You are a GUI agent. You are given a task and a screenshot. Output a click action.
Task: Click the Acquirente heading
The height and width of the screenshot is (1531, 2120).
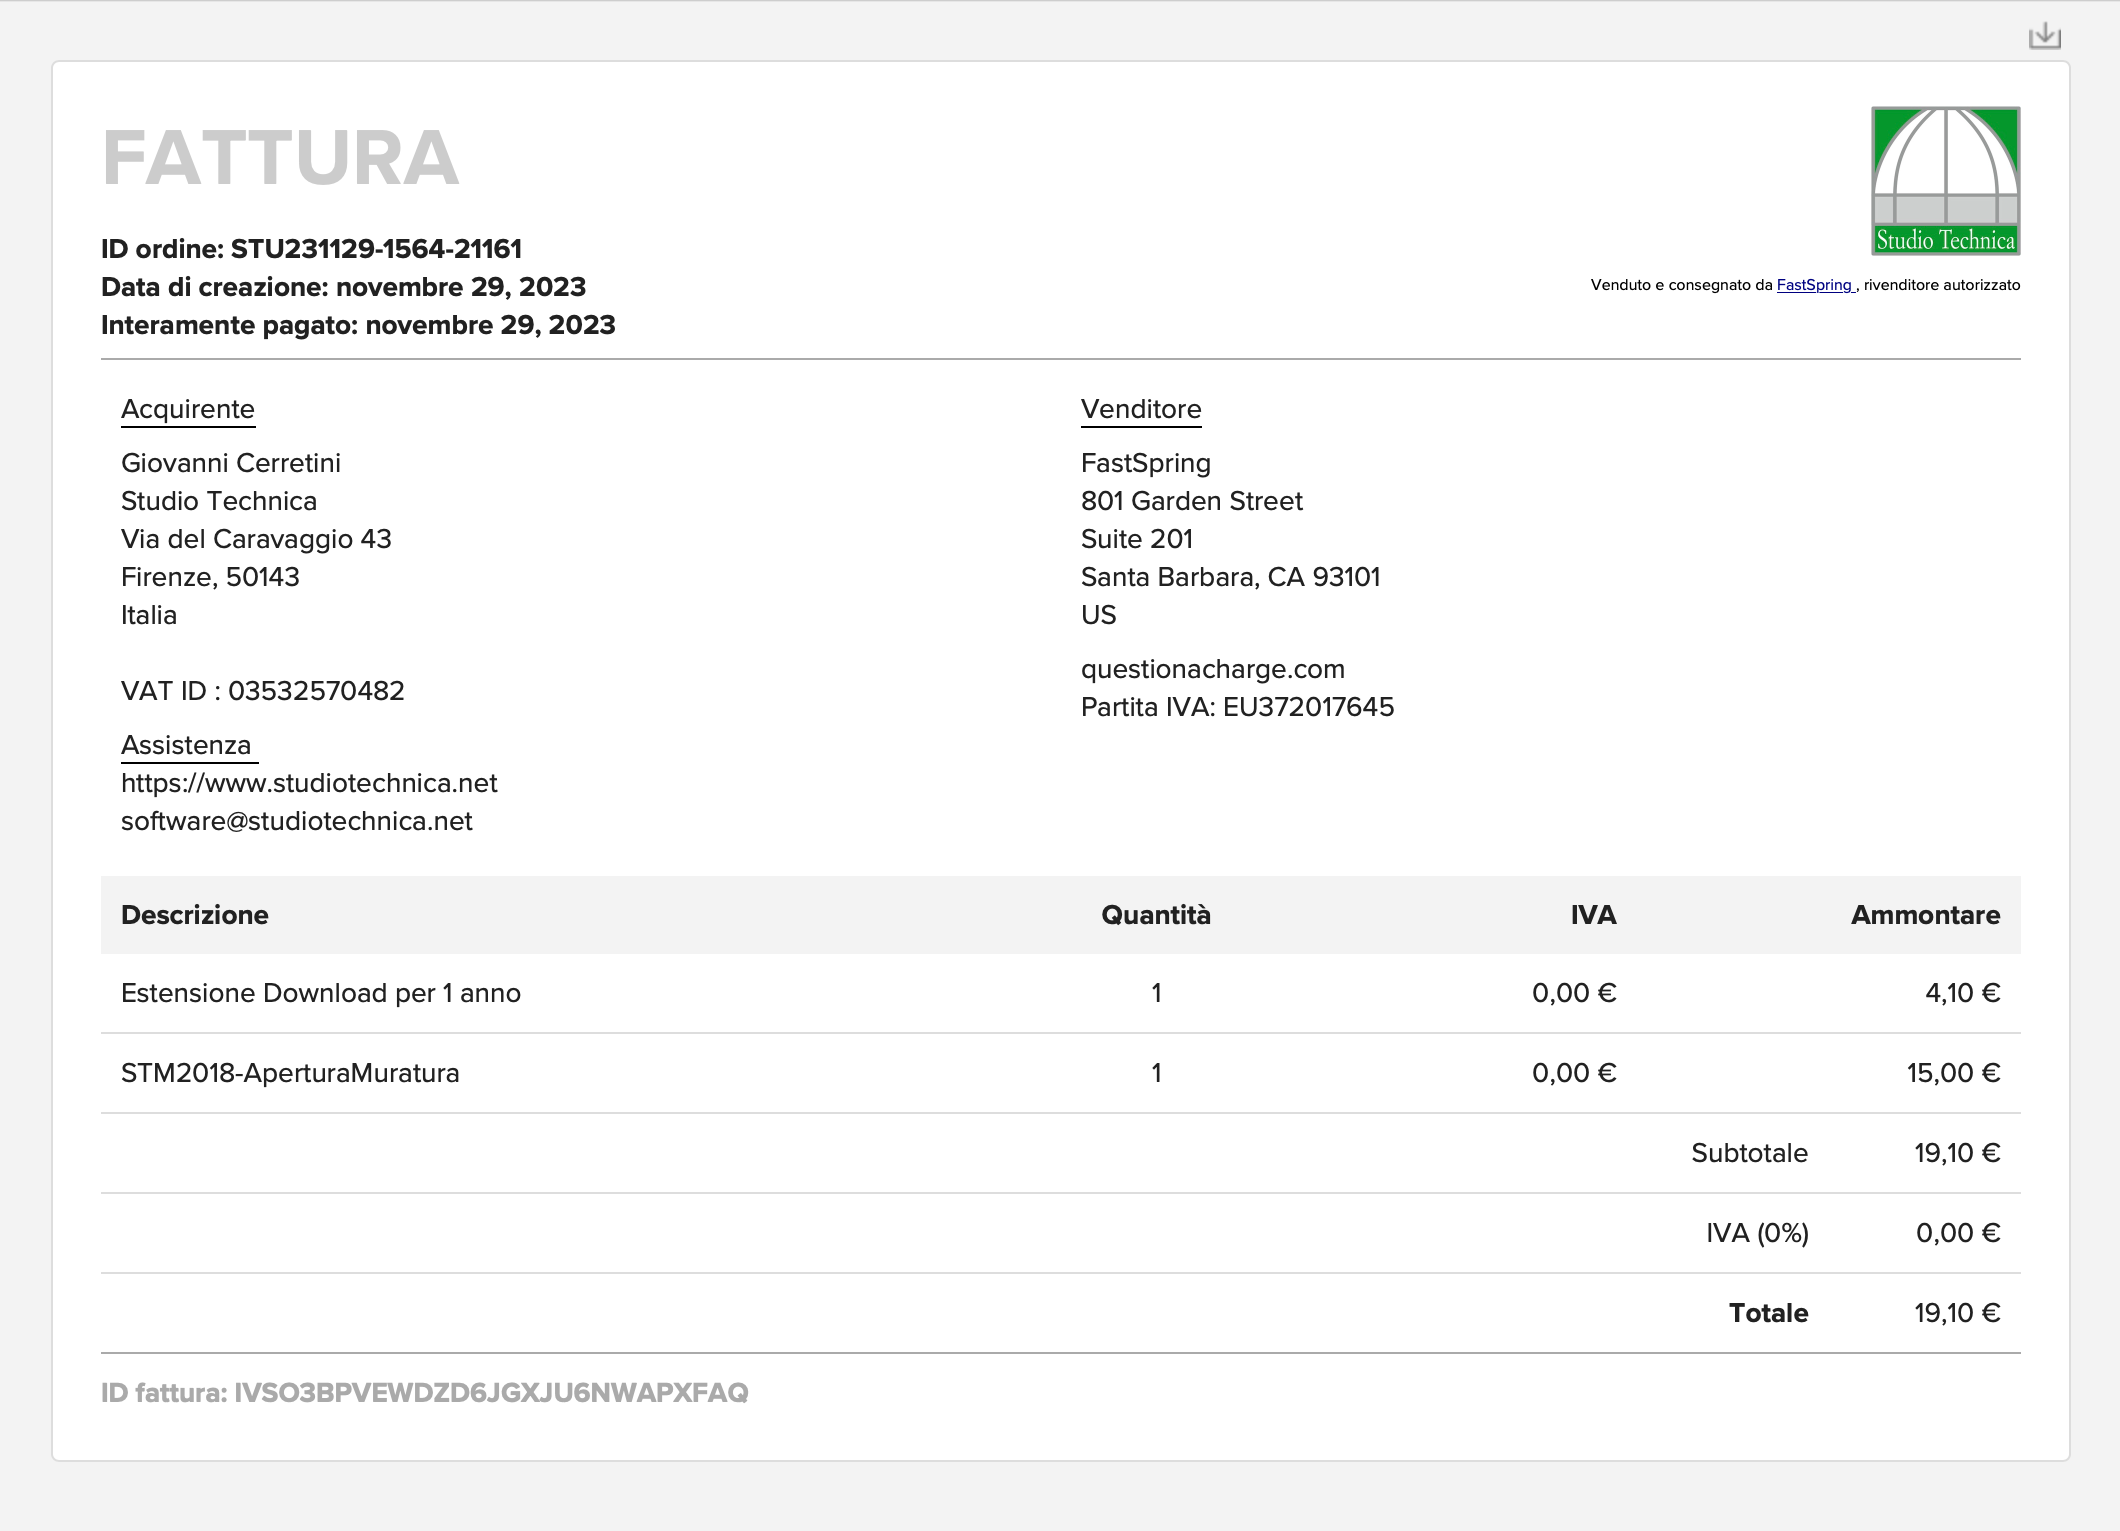[x=188, y=409]
